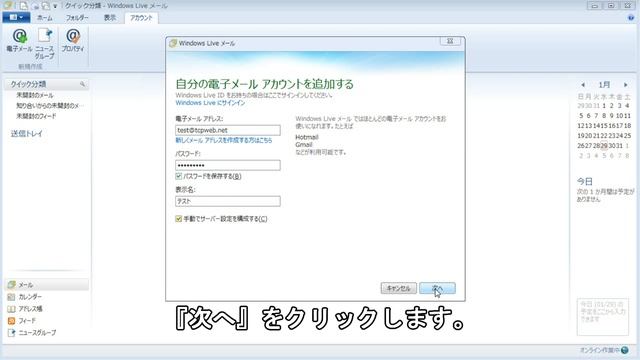Click the 今日 heading in calendar pane
The height and width of the screenshot is (360, 640).
click(x=584, y=181)
